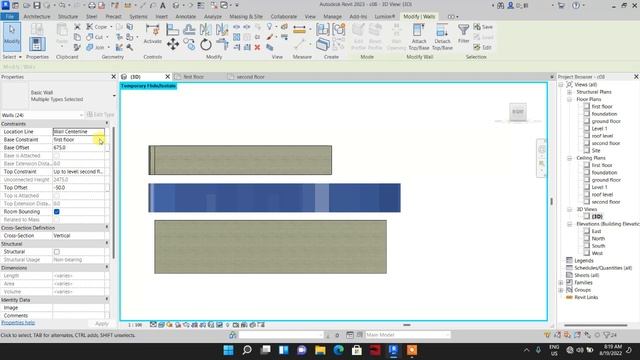Open the Windows Start menu

coord(229,350)
